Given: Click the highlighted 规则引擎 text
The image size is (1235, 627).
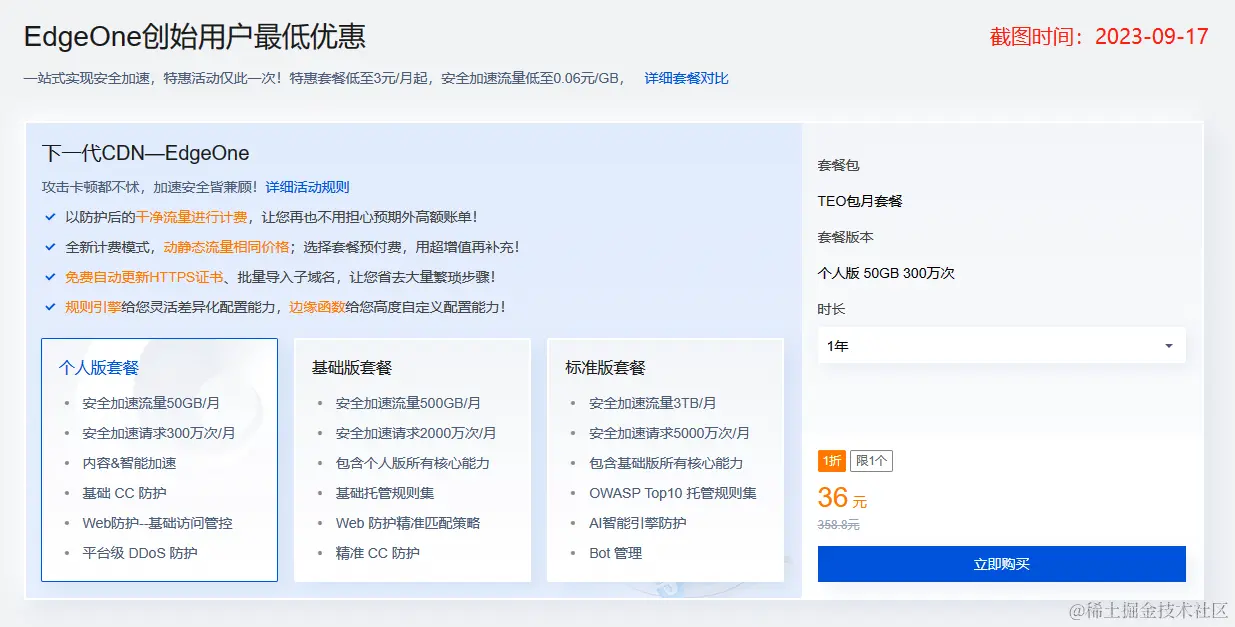Looking at the screenshot, I should click(93, 307).
